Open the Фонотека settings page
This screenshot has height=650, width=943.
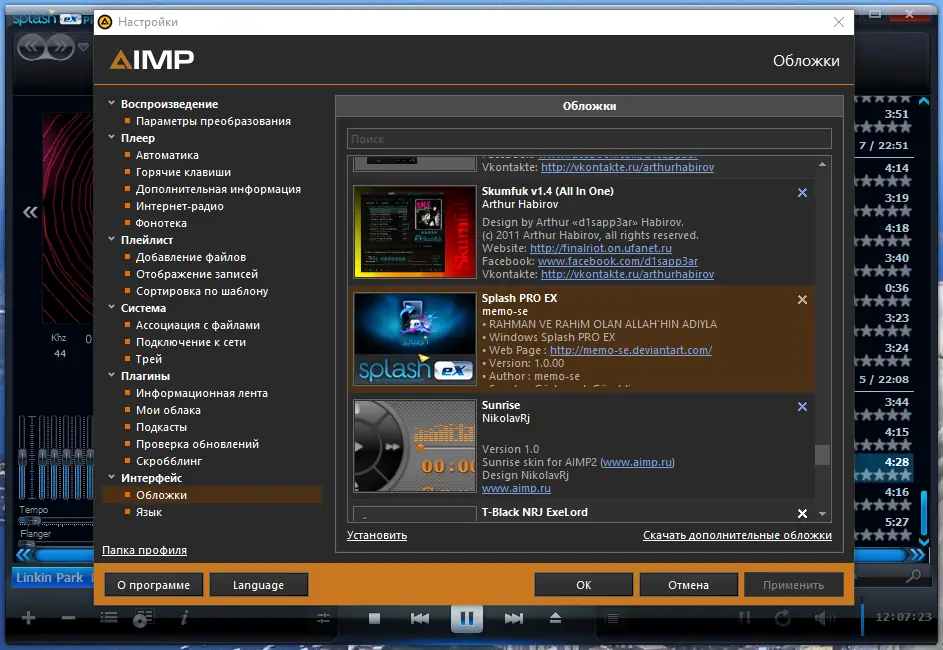click(161, 223)
